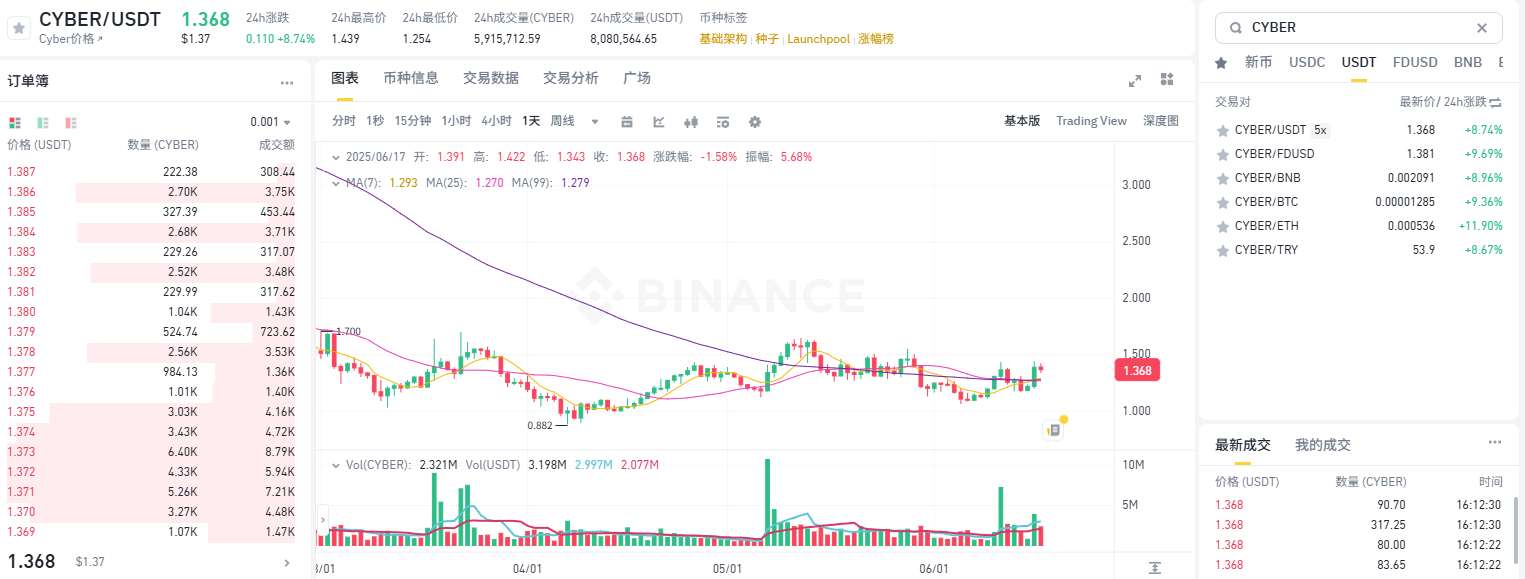This screenshot has height=579, width=1525.
Task: Expand the chart to fullscreen
Action: 1135,80
